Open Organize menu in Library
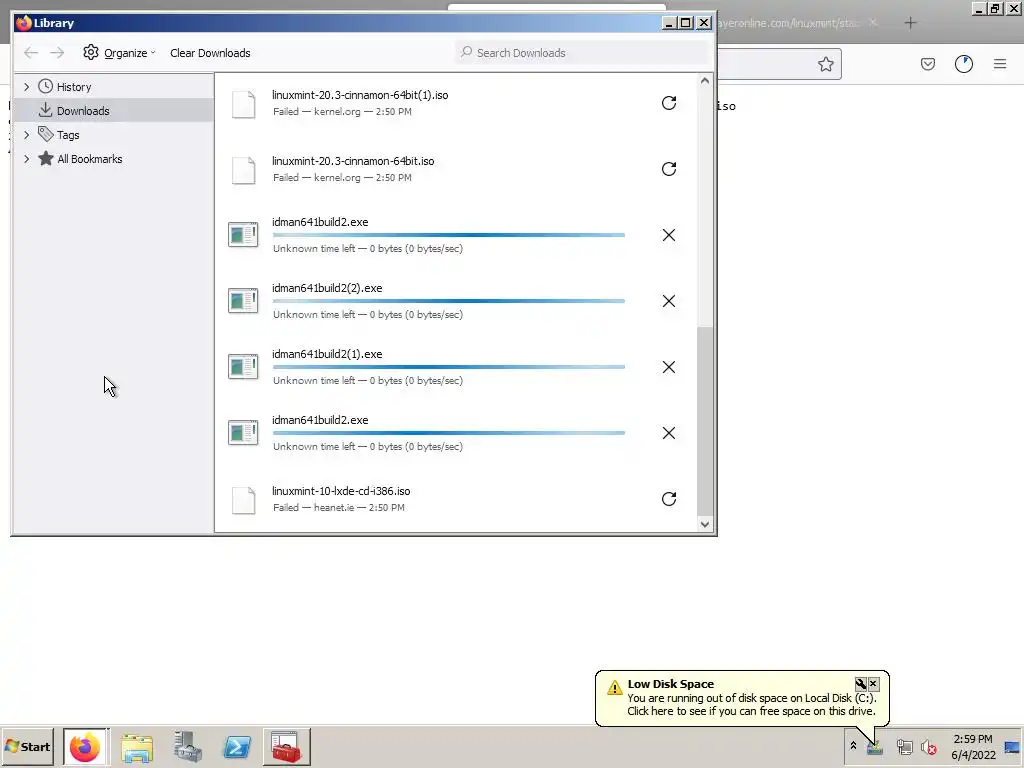Image resolution: width=1024 pixels, height=768 pixels. (120, 53)
